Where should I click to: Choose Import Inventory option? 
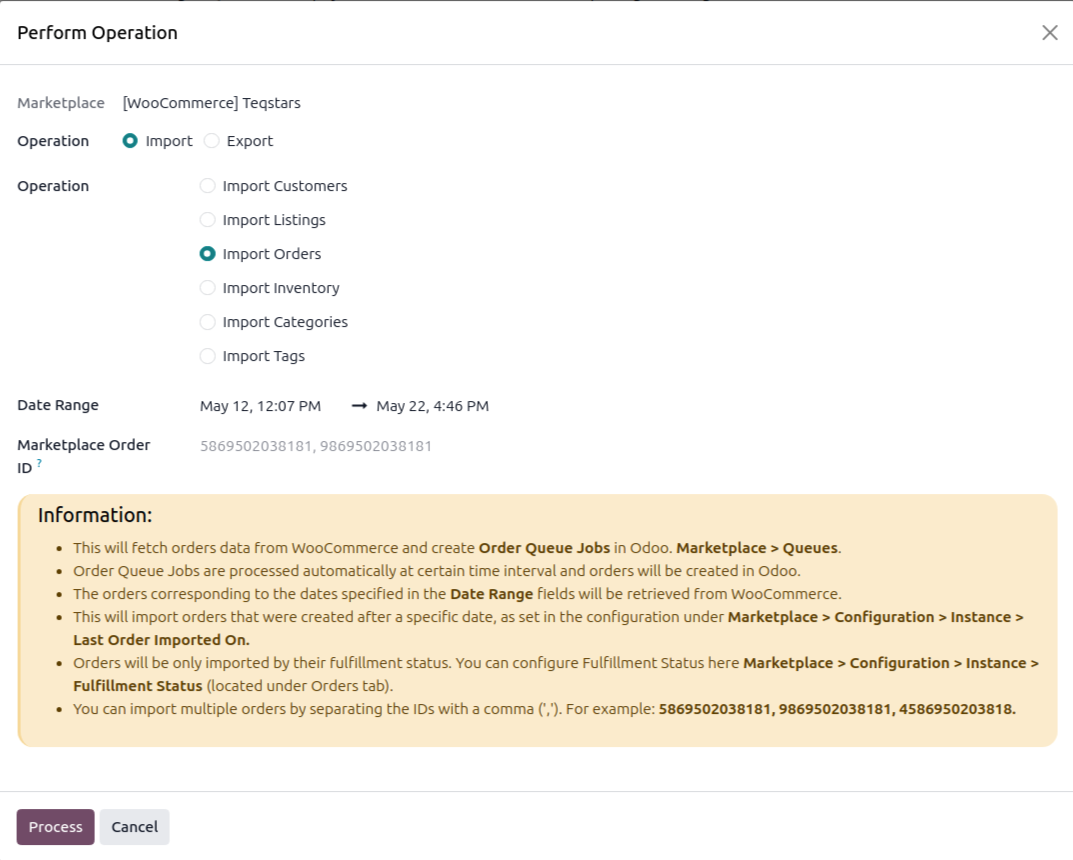[207, 288]
